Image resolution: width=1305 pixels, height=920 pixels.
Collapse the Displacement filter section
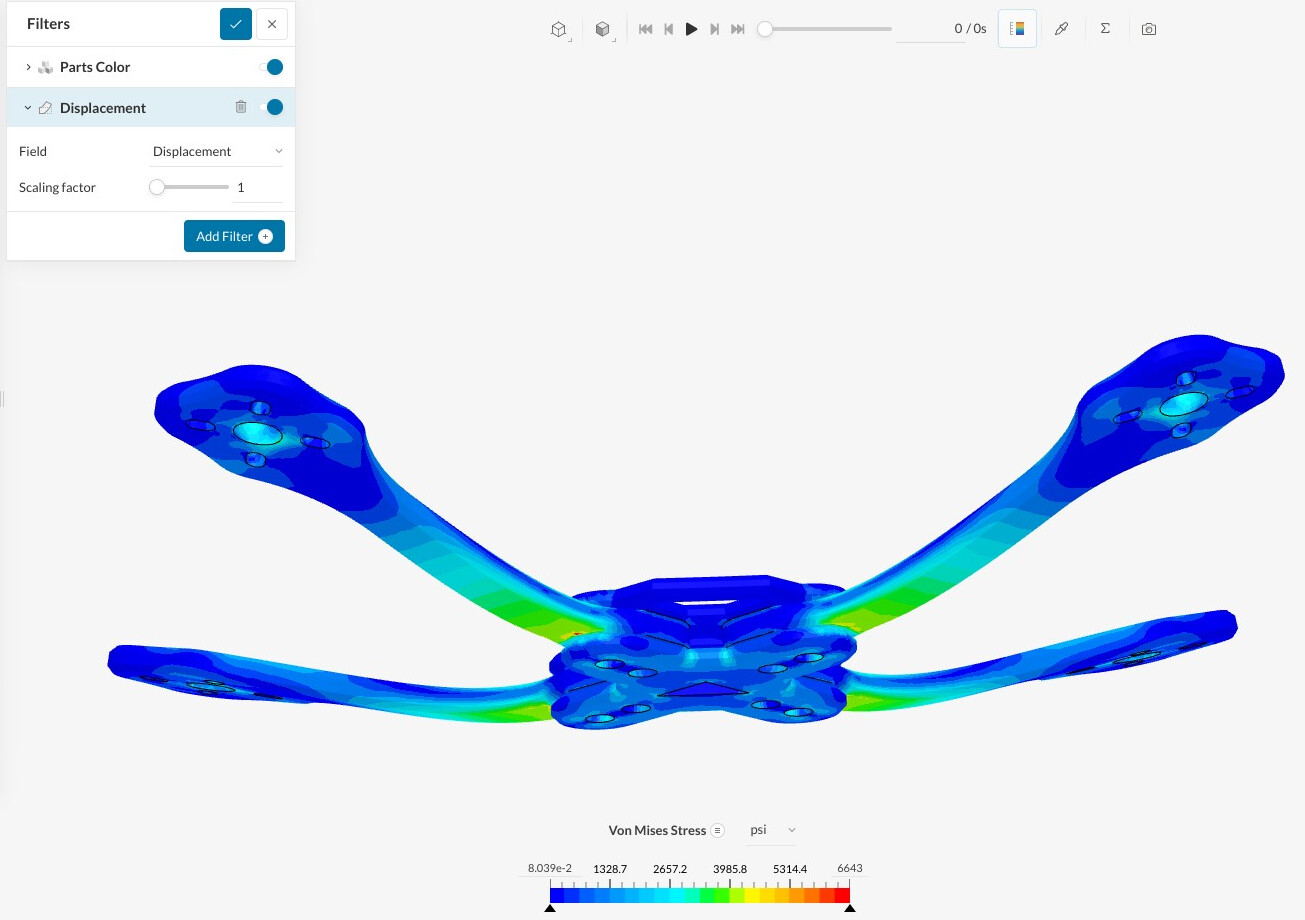(x=28, y=108)
